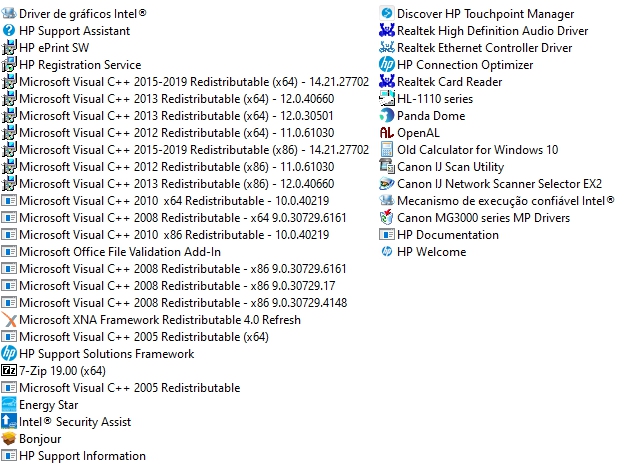The height and width of the screenshot is (475, 642).
Task: Select the Canon IJ Scan Utility text
Action: (x=450, y=167)
